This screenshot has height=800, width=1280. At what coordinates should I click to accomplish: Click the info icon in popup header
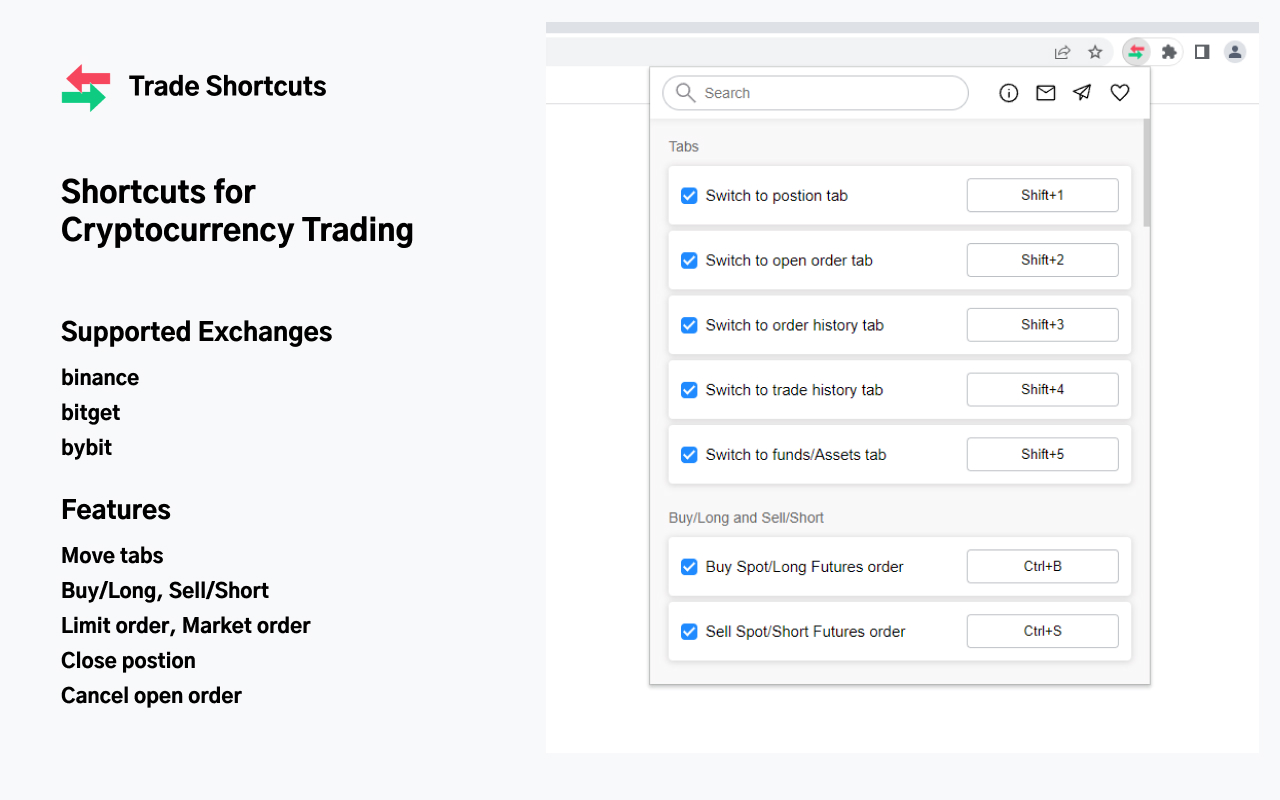tap(1009, 93)
